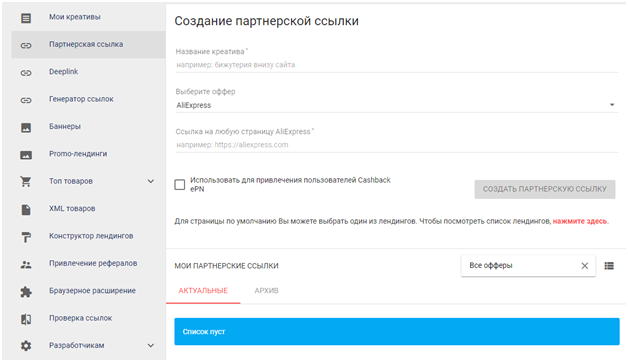Click the Список пуст blue banner
The image size is (628, 362).
(397, 332)
